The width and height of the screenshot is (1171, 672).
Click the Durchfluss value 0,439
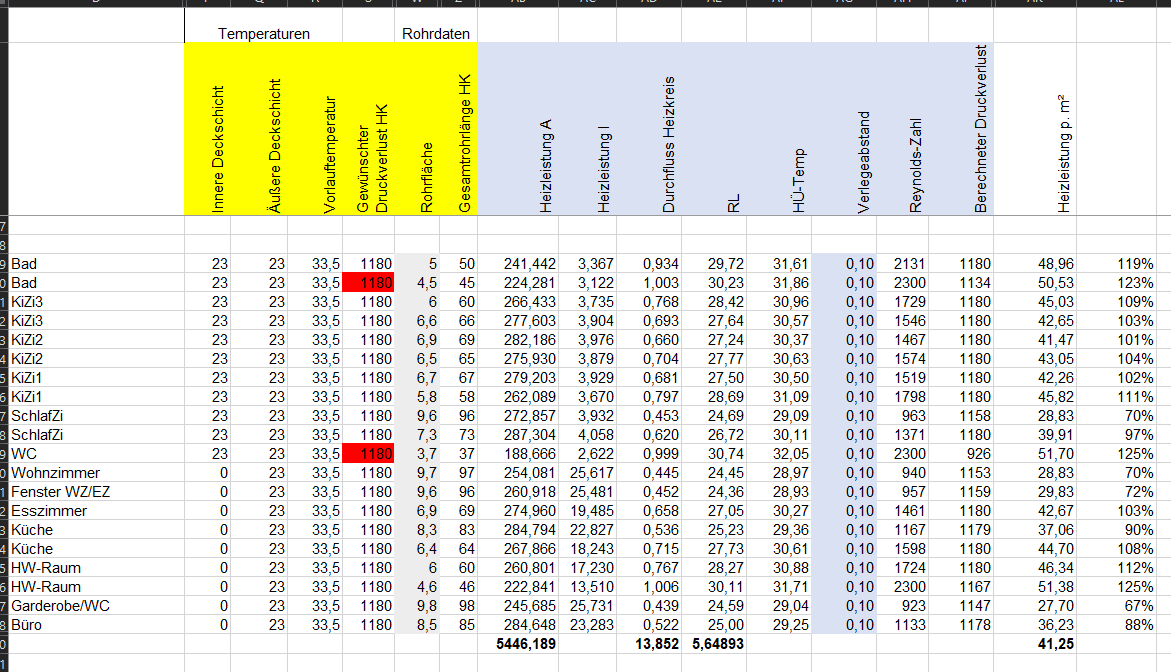point(650,606)
